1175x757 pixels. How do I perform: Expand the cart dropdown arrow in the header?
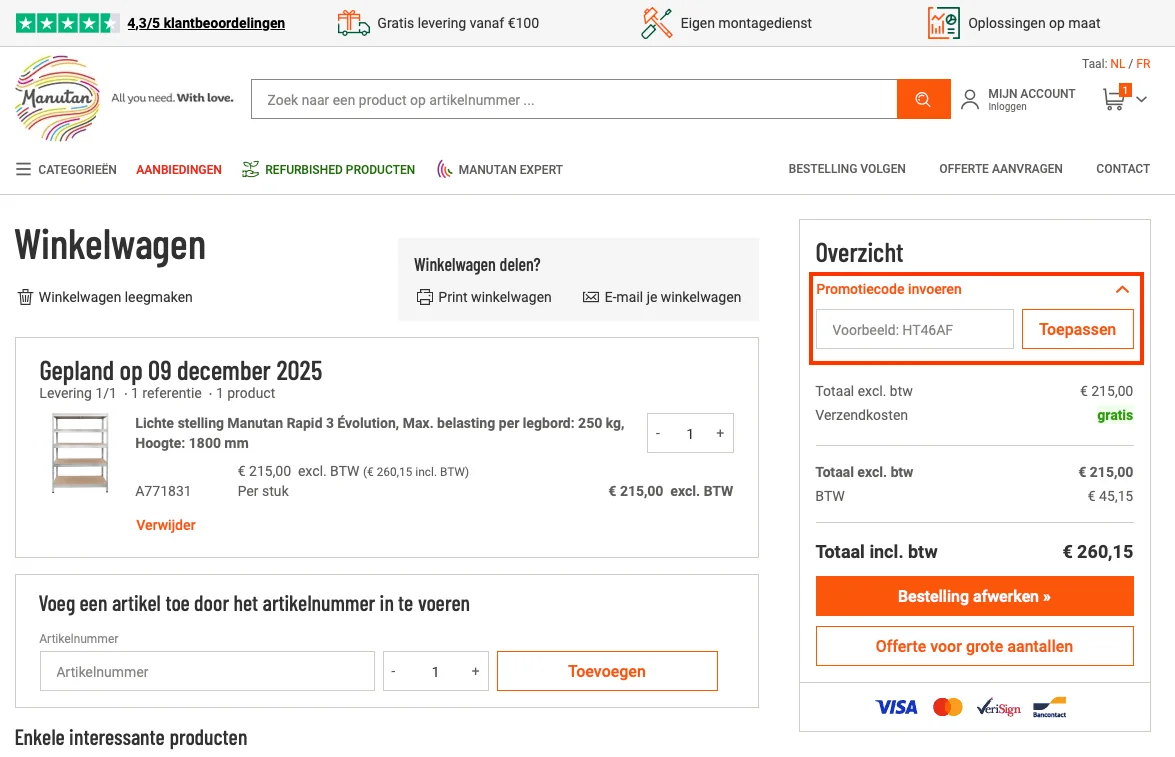tap(1140, 102)
